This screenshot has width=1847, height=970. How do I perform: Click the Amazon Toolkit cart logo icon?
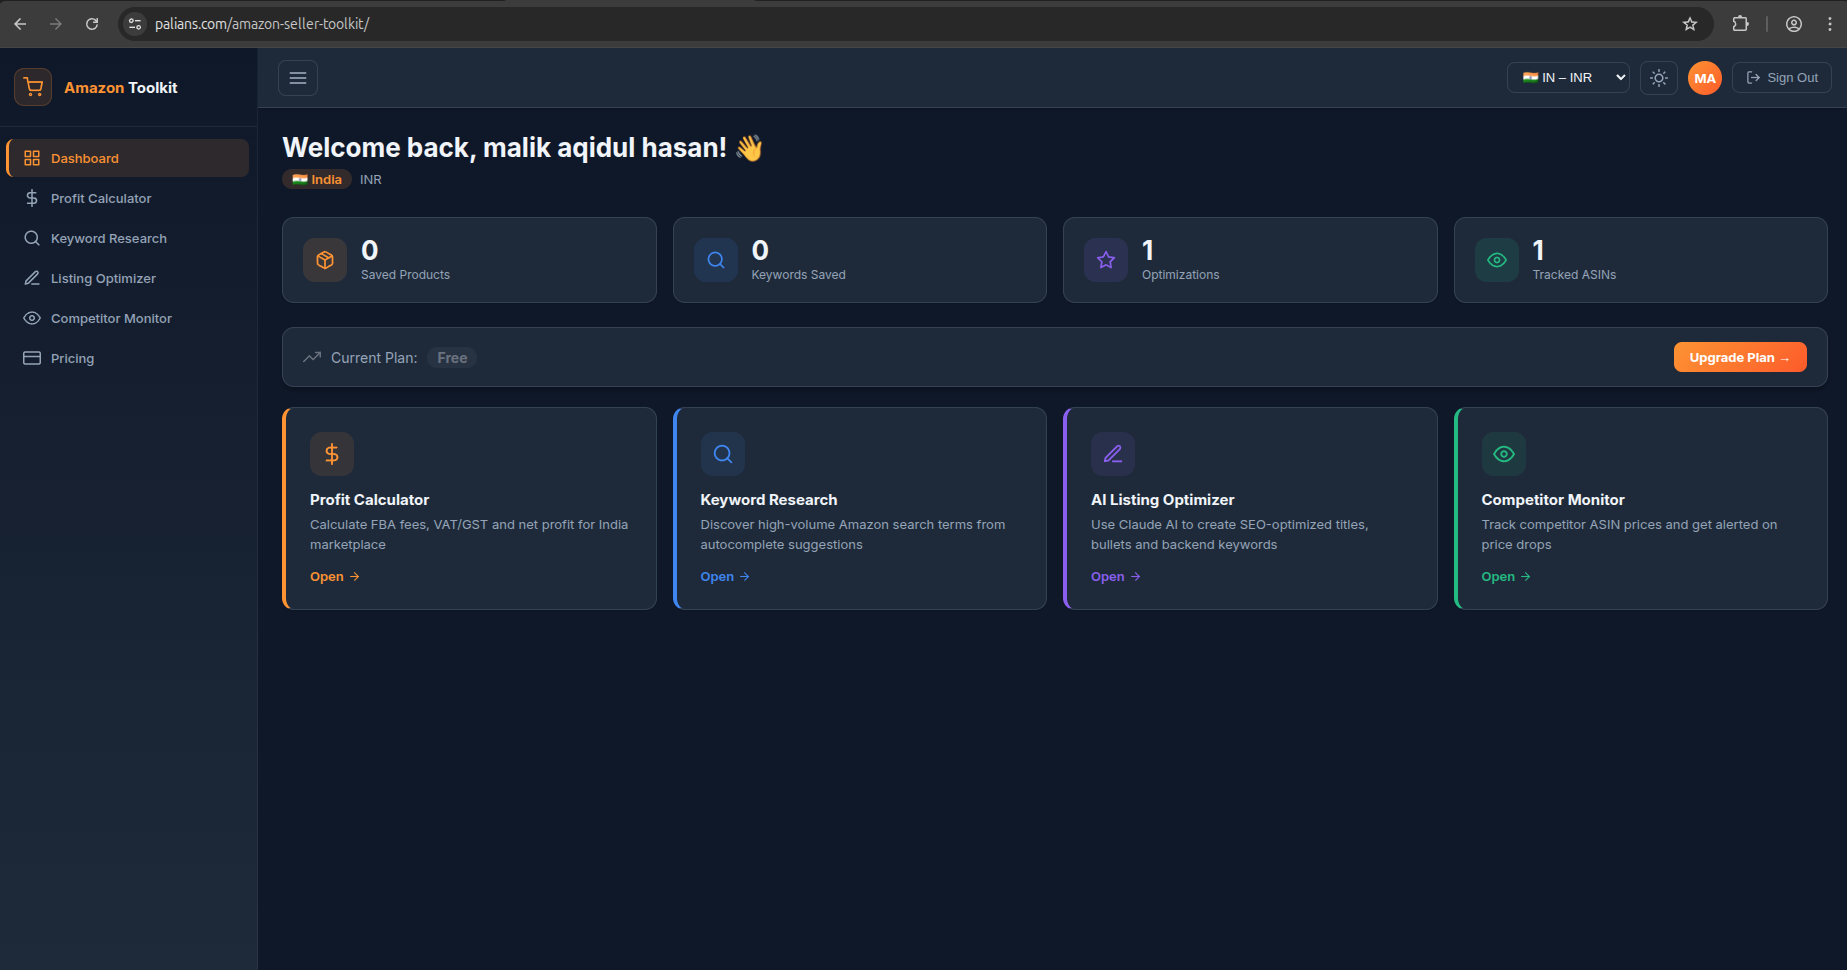coord(33,87)
